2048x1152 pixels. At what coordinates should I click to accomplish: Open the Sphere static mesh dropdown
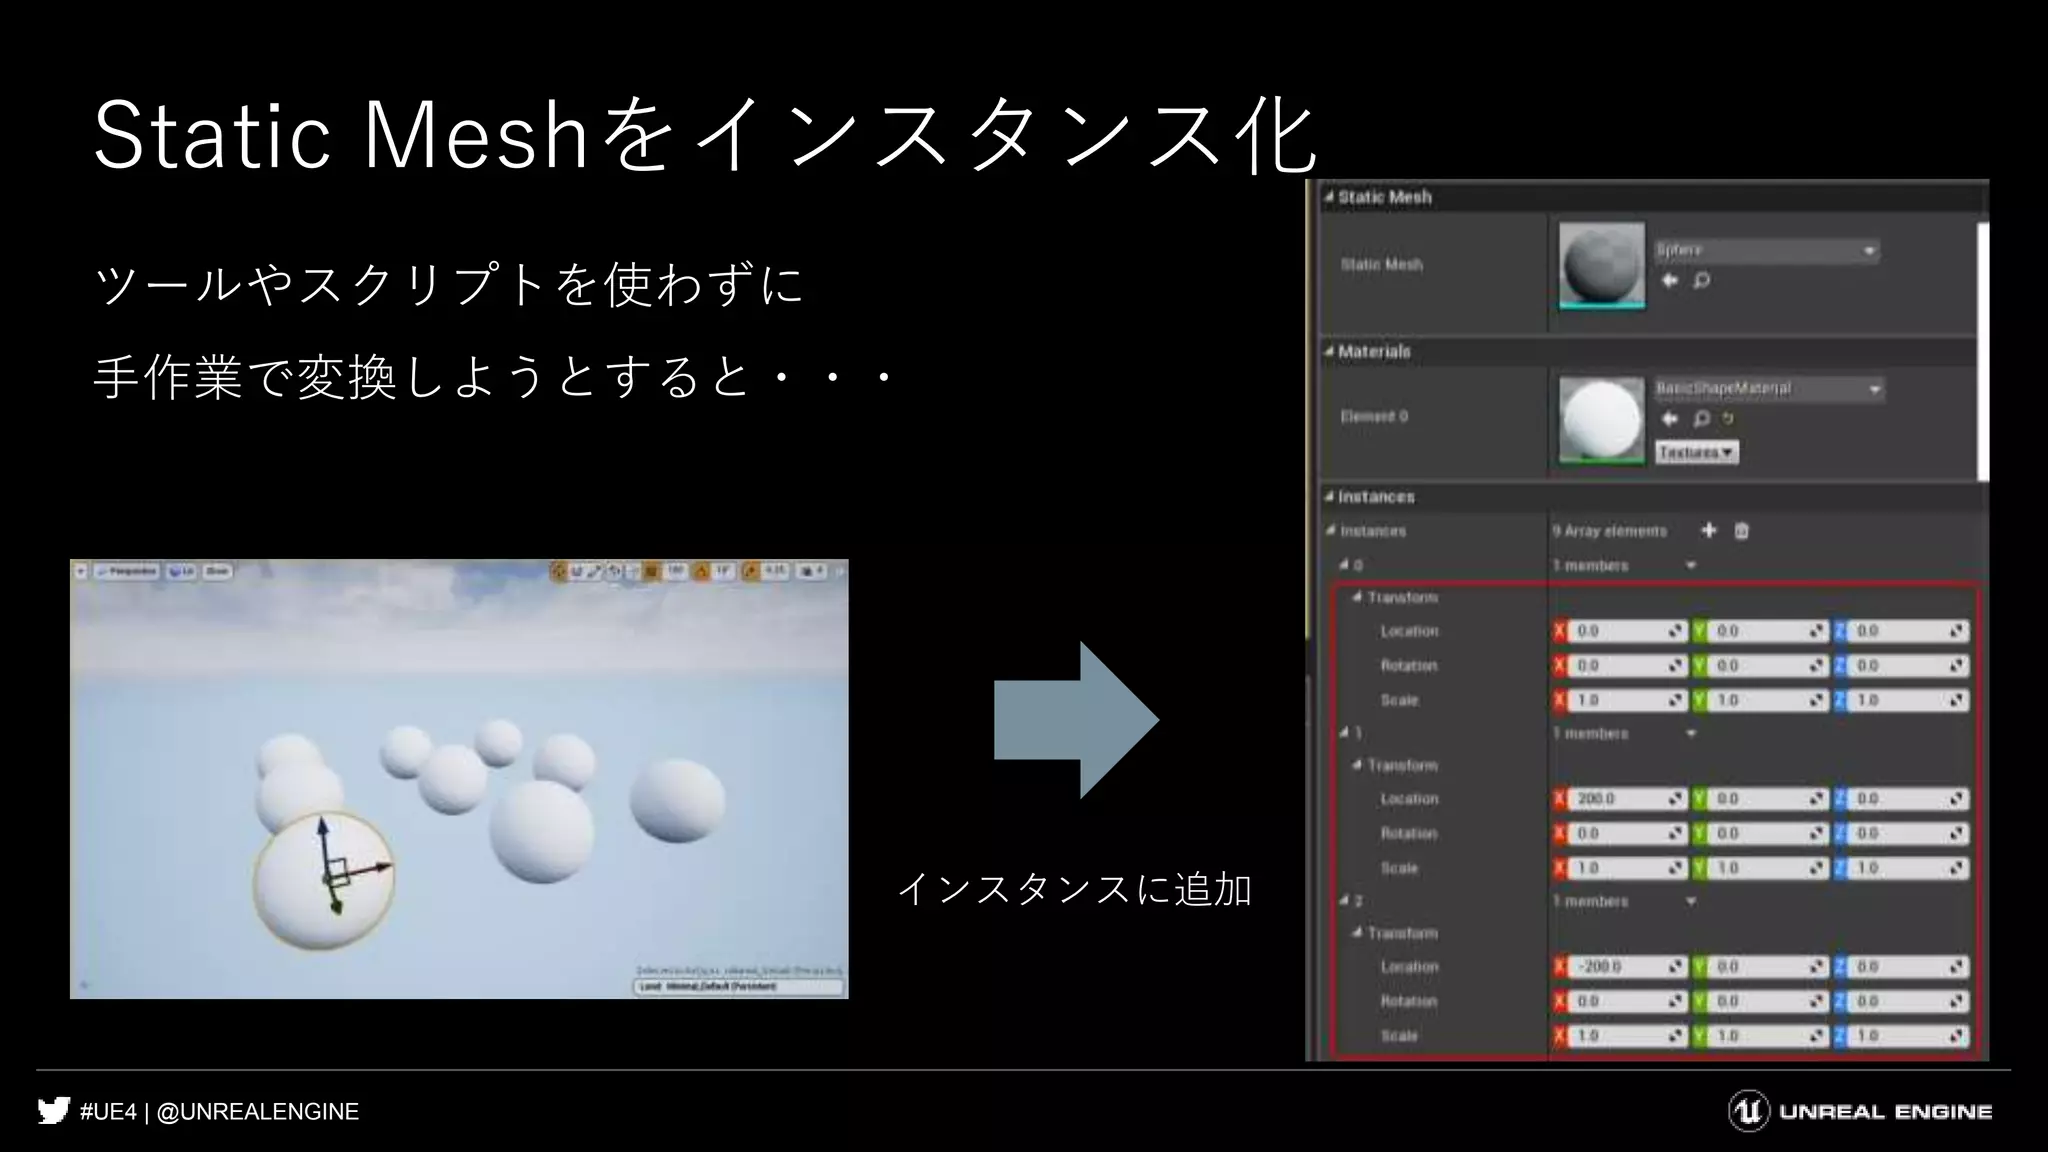pos(1767,250)
